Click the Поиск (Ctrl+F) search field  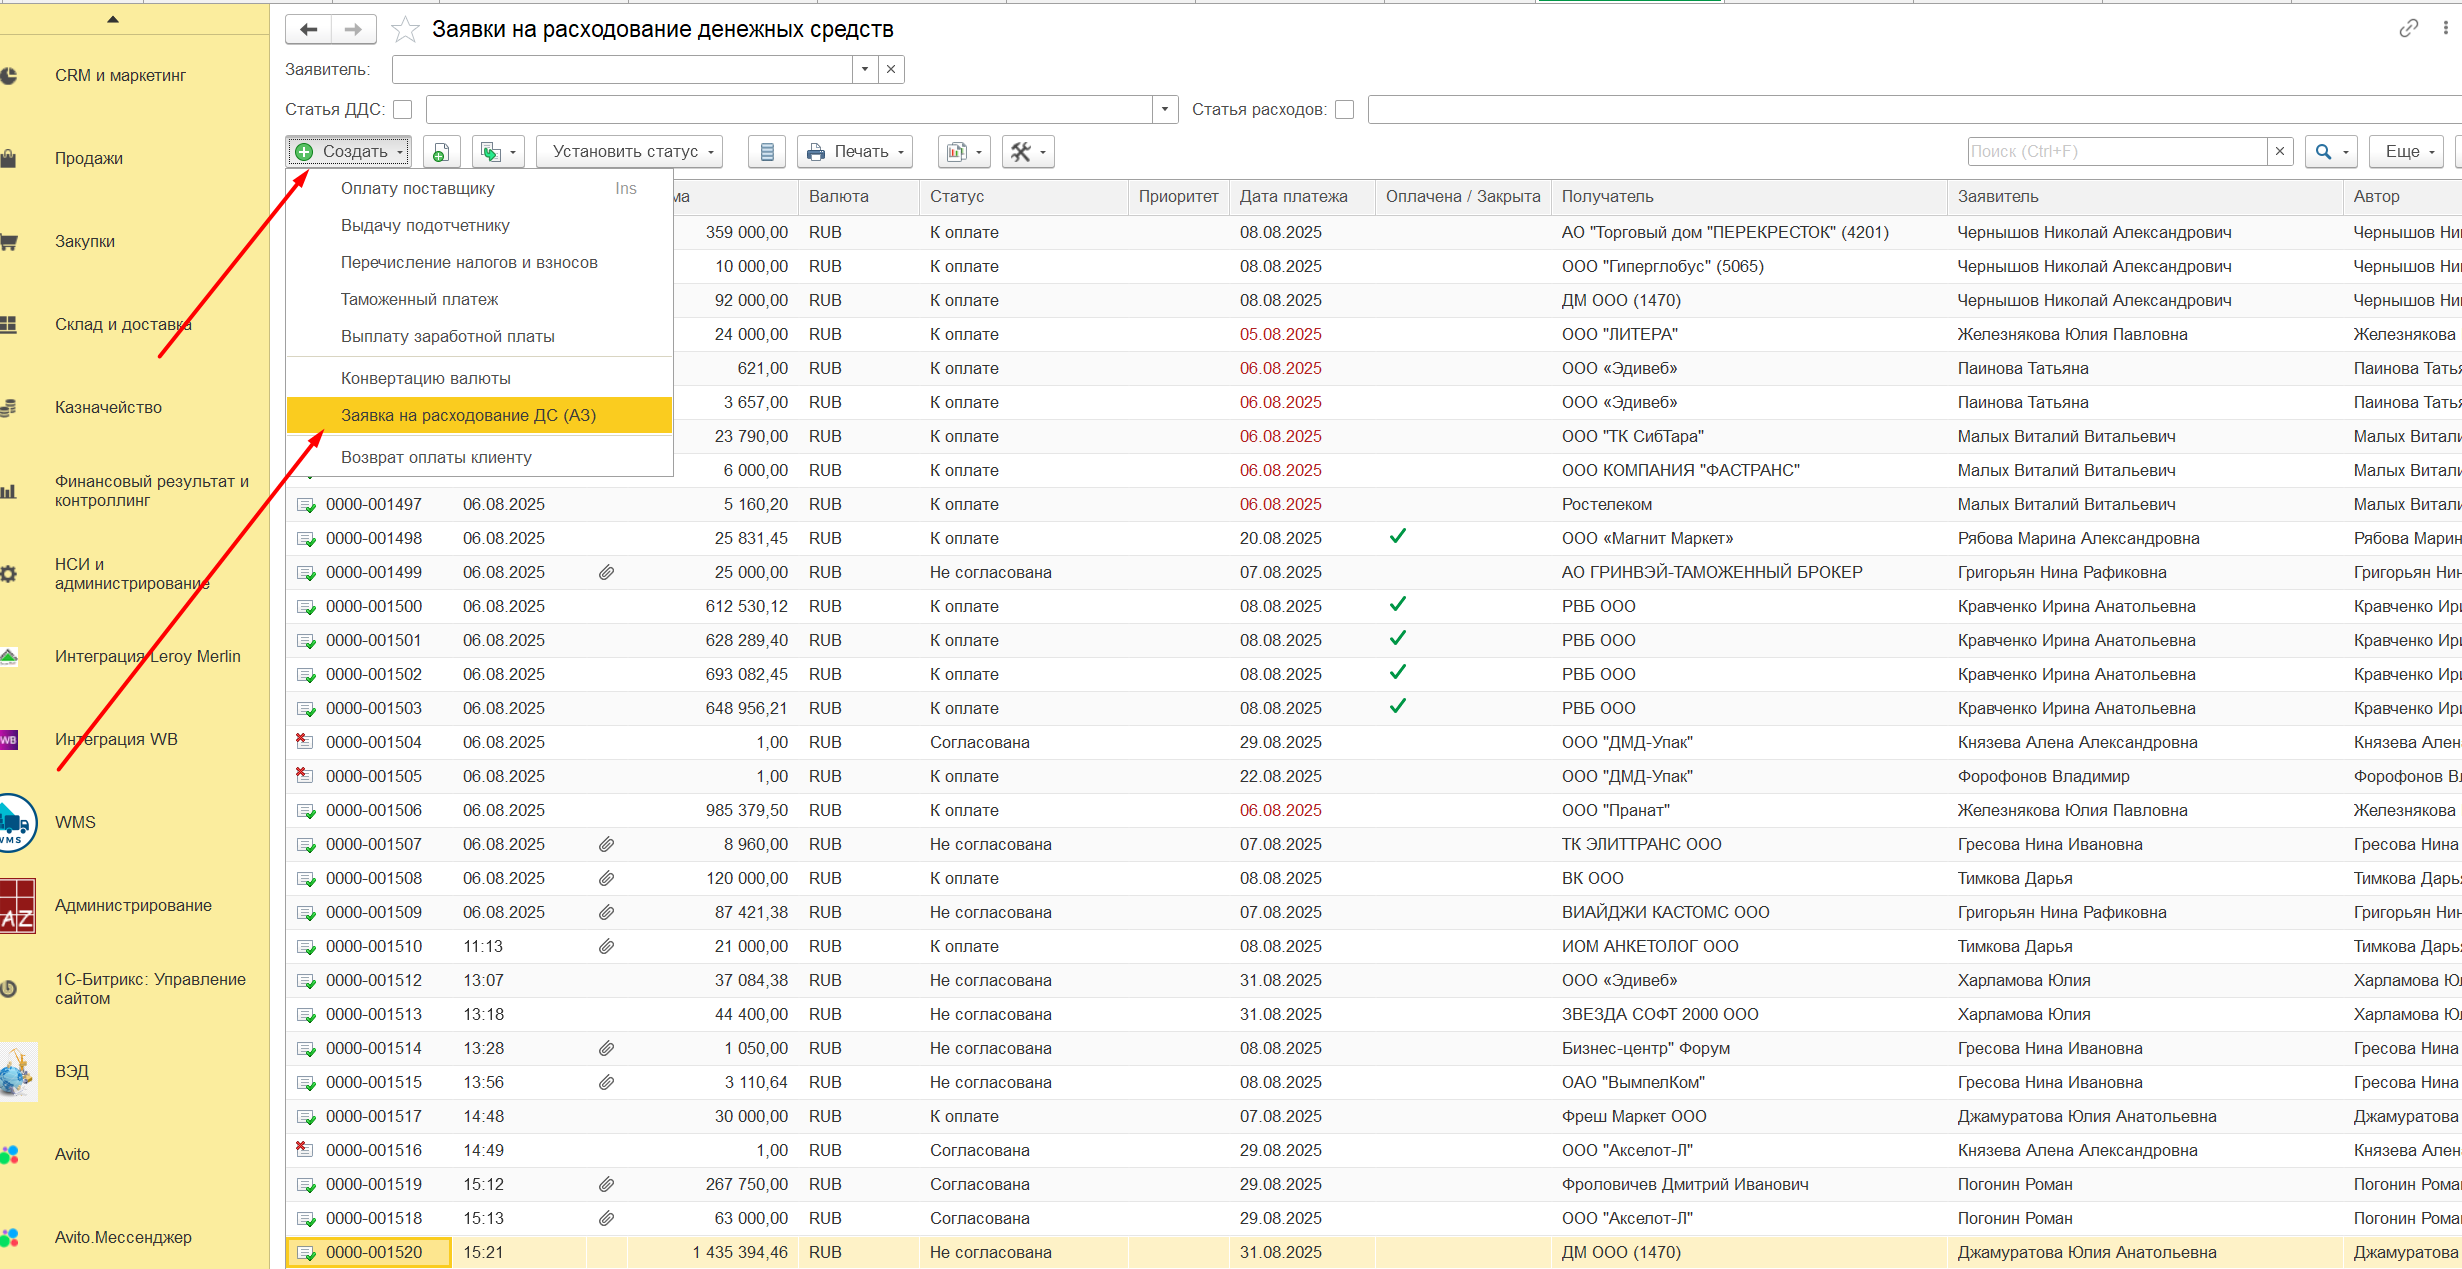click(x=2115, y=152)
